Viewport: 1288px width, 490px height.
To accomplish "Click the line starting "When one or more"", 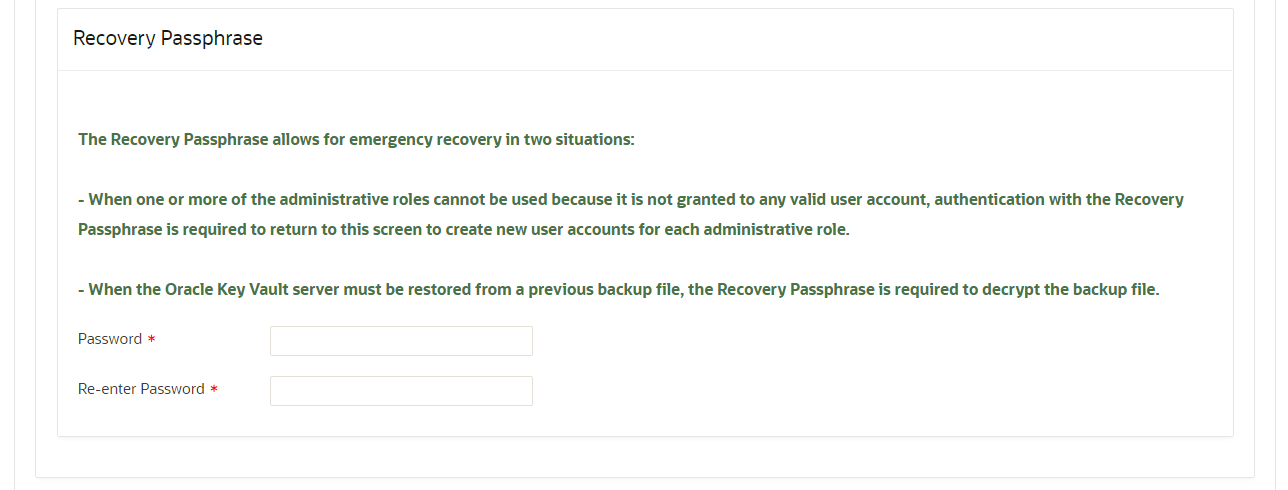I will point(630,199).
